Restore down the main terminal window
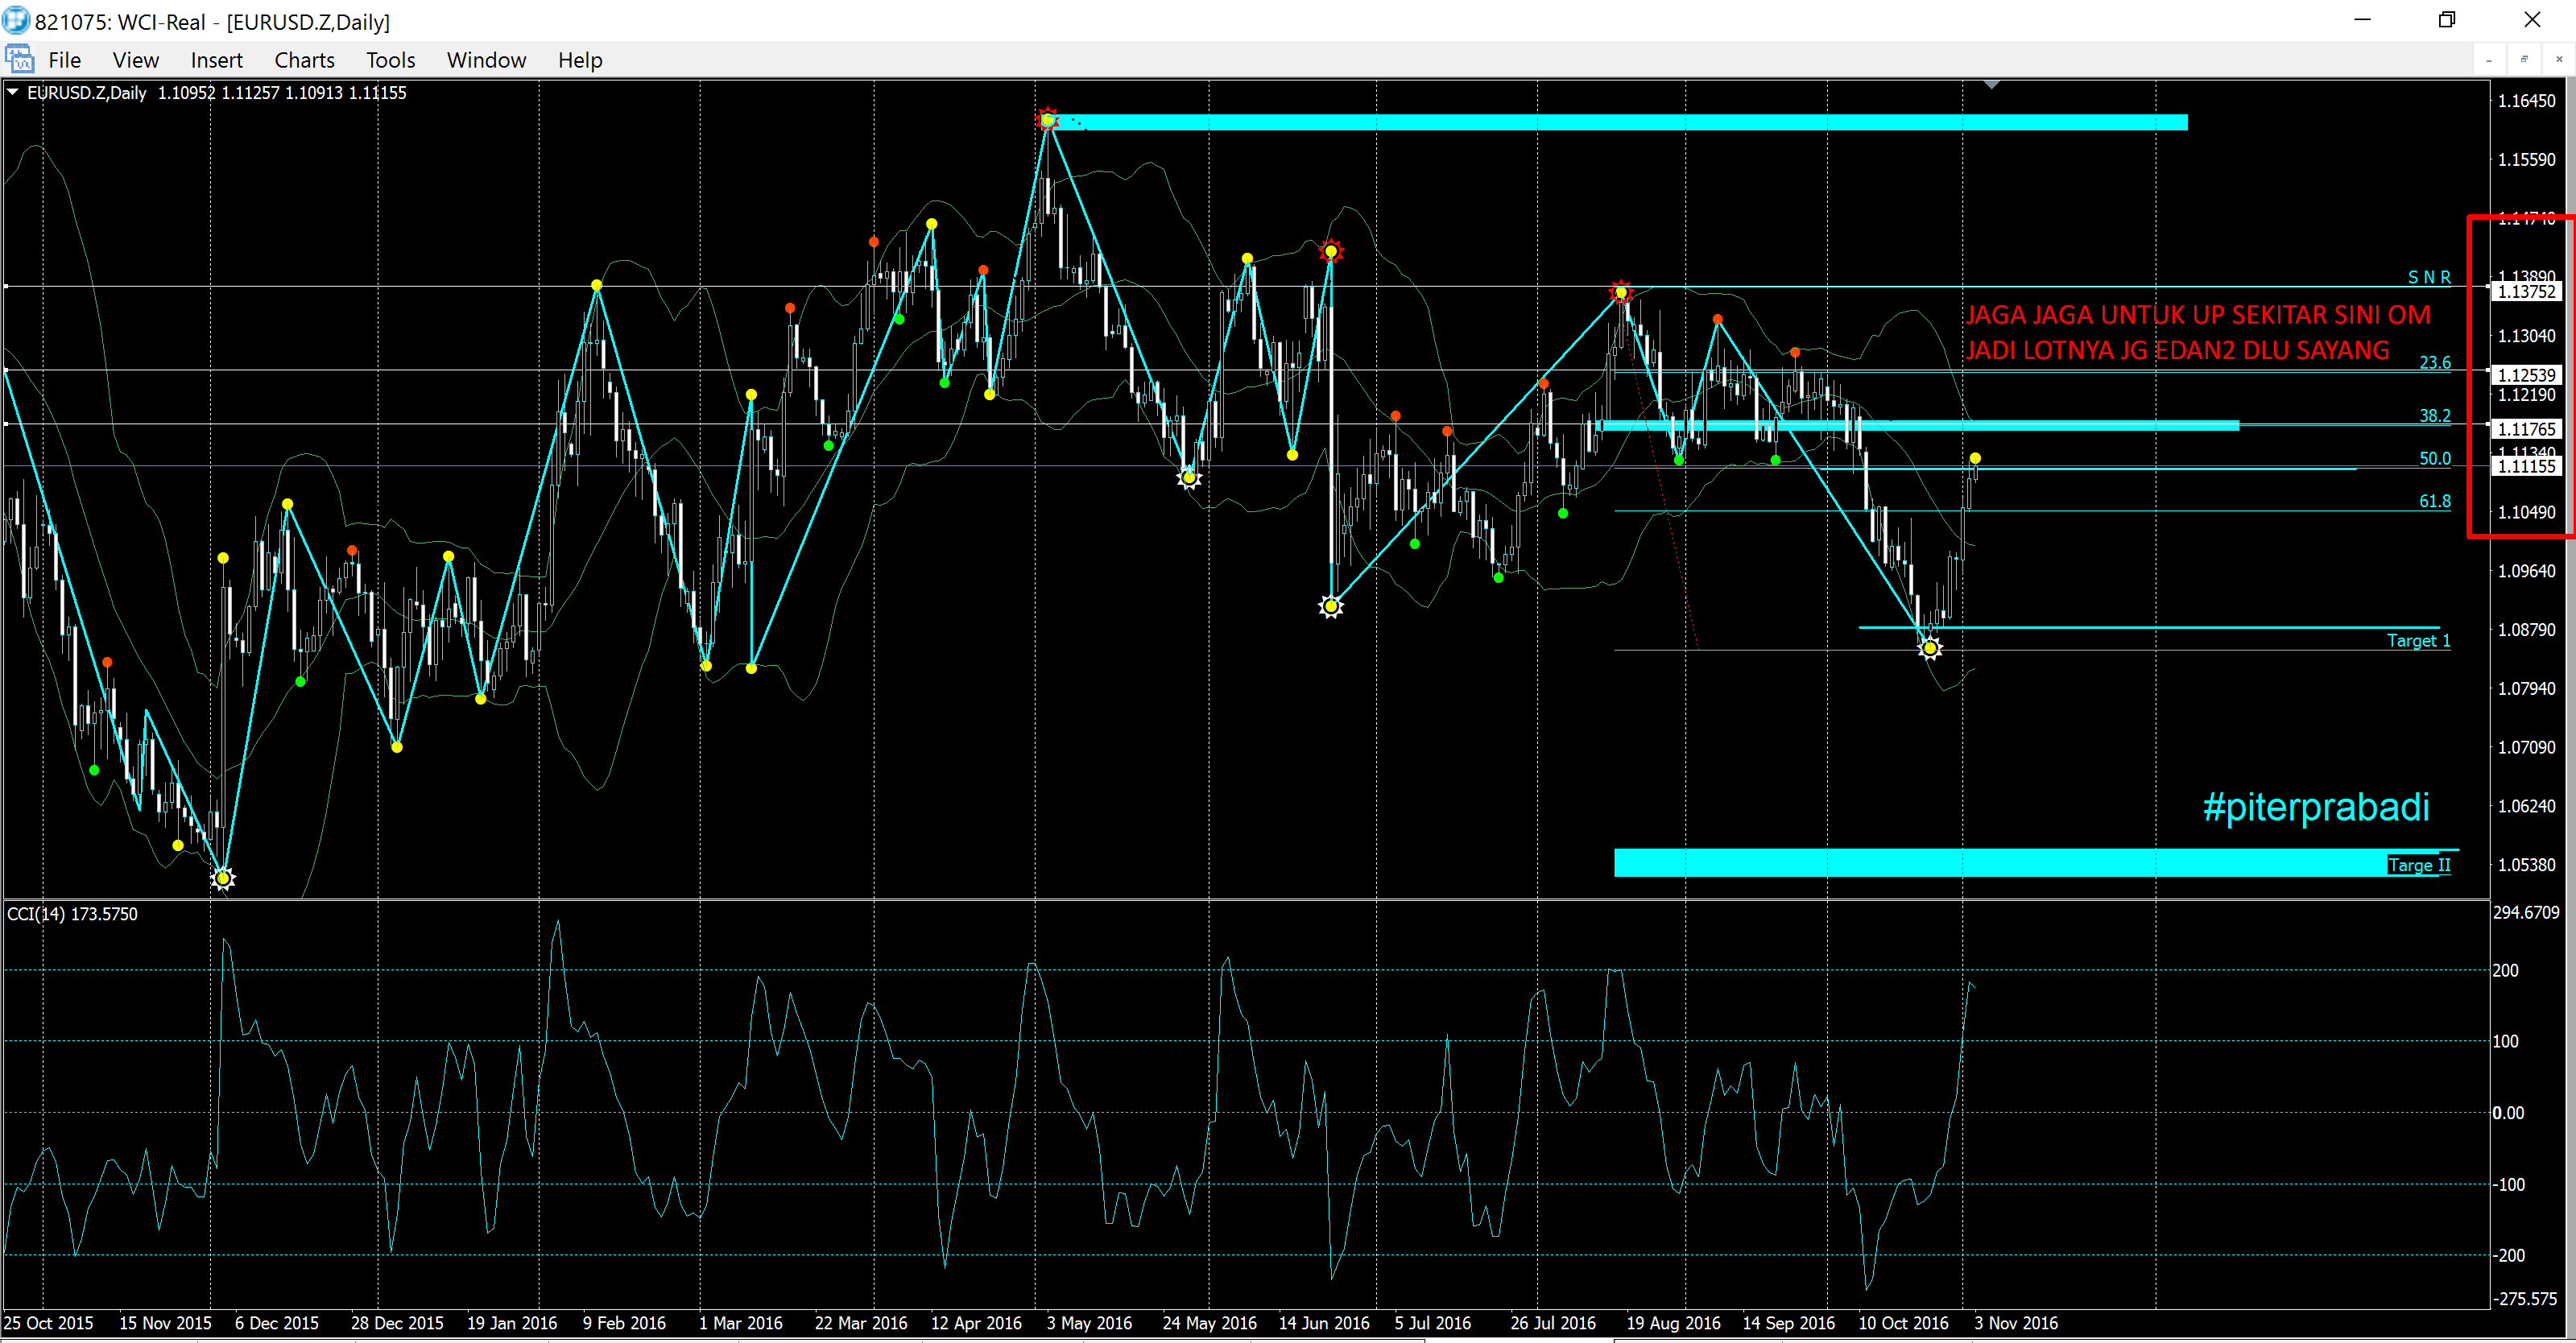The width and height of the screenshot is (2576, 1343). tap(2446, 20)
